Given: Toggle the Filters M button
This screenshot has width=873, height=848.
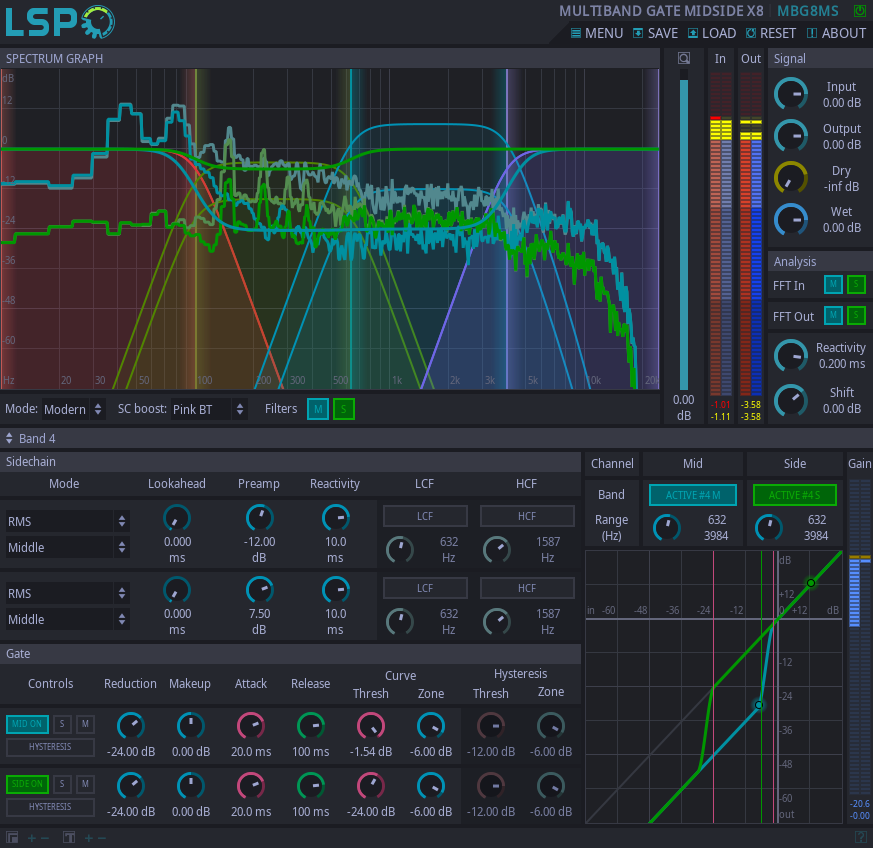Looking at the screenshot, I should [318, 409].
